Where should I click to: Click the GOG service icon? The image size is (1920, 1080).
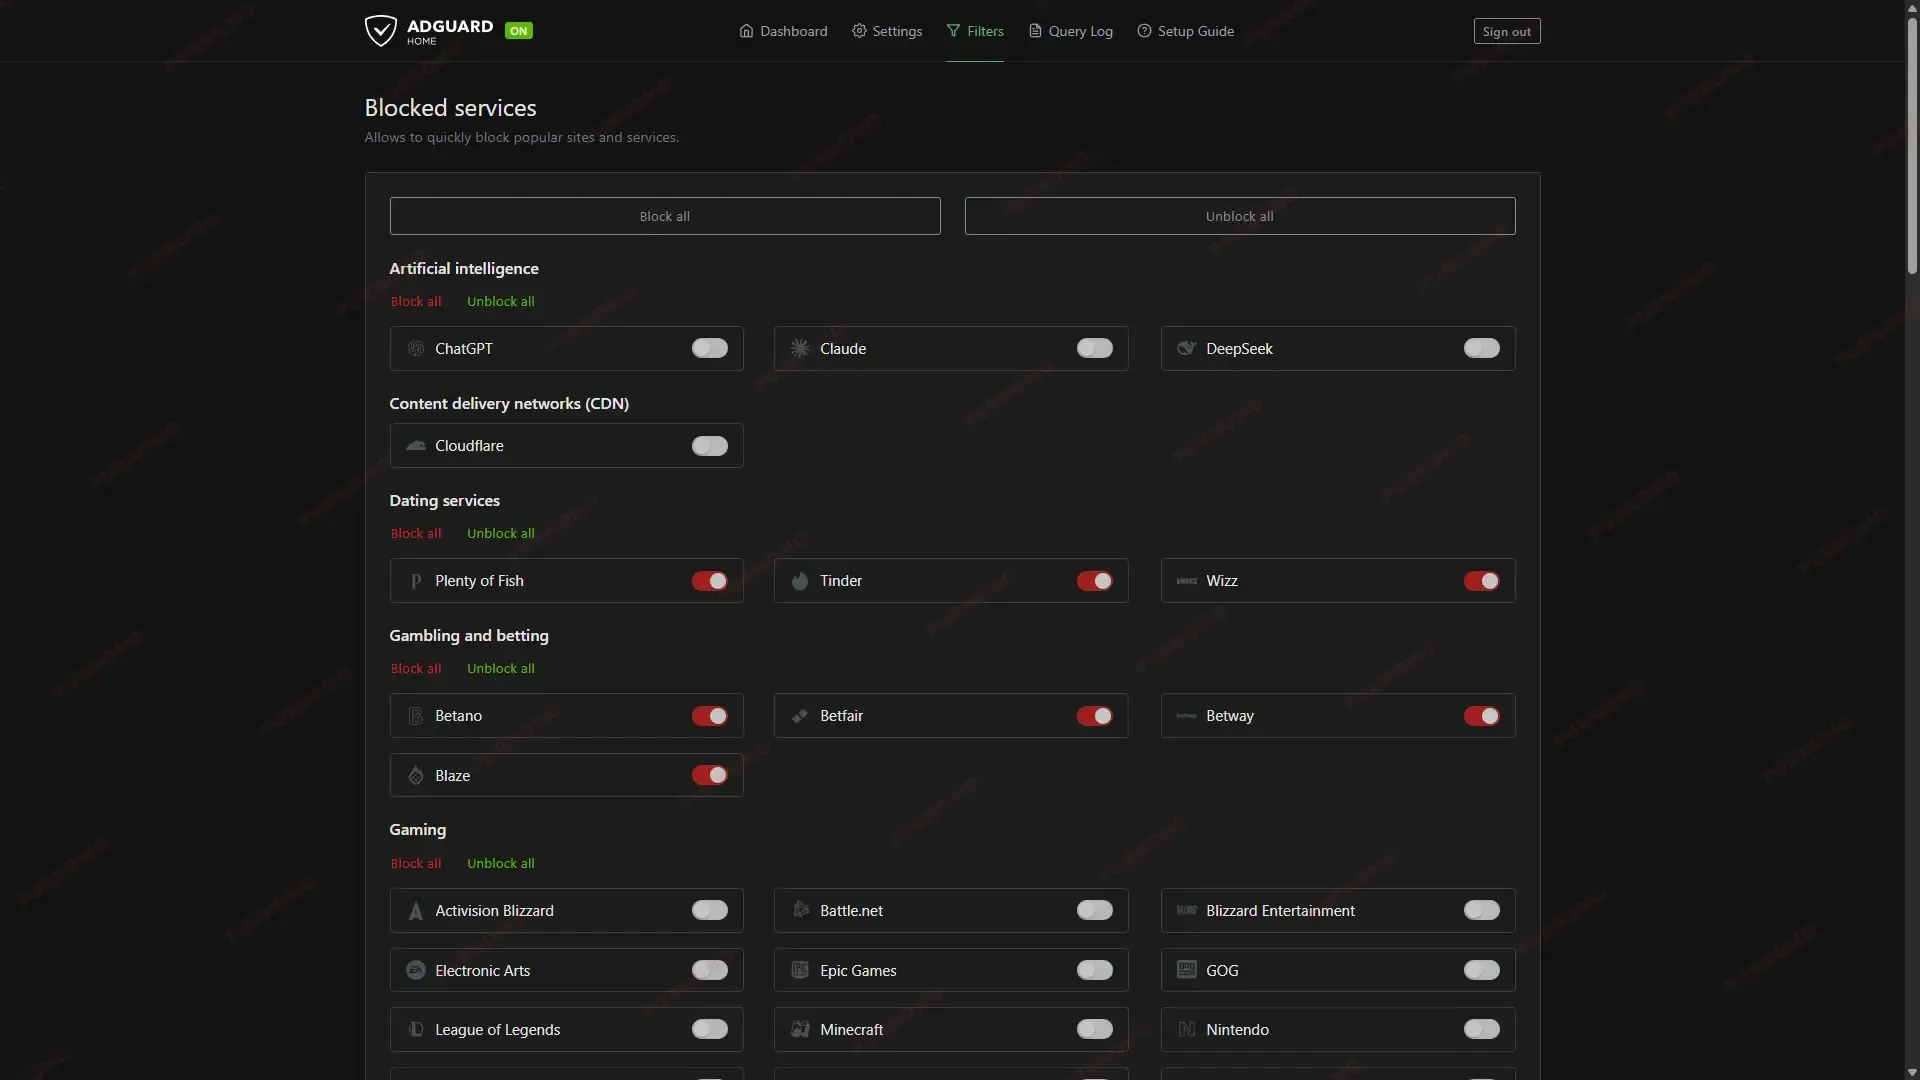point(1186,970)
